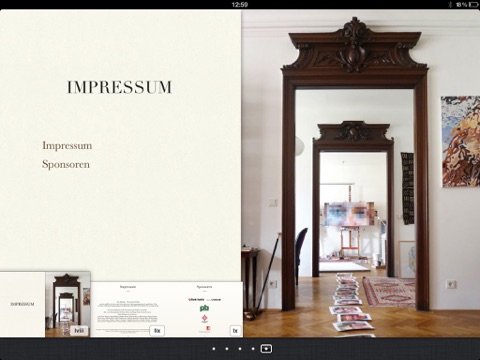Select the doorway photo page thumbnail
Image resolution: width=480 pixels, height=360 pixels.
coord(68,304)
